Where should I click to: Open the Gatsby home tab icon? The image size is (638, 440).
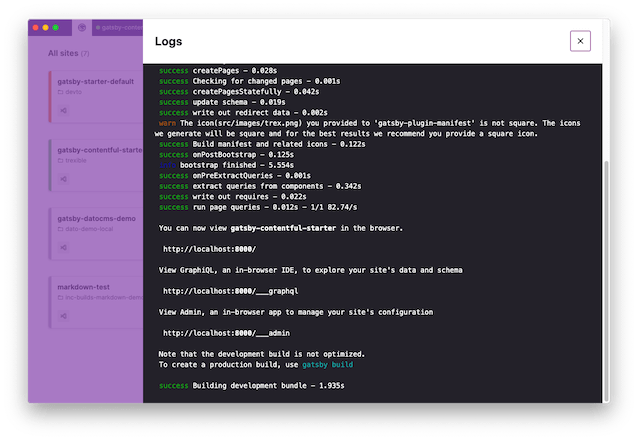82,27
